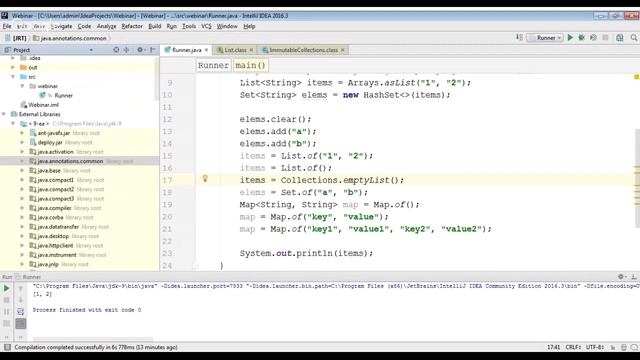Stop the process in the Run panel
The height and width of the screenshot is (360, 640).
click(7, 300)
